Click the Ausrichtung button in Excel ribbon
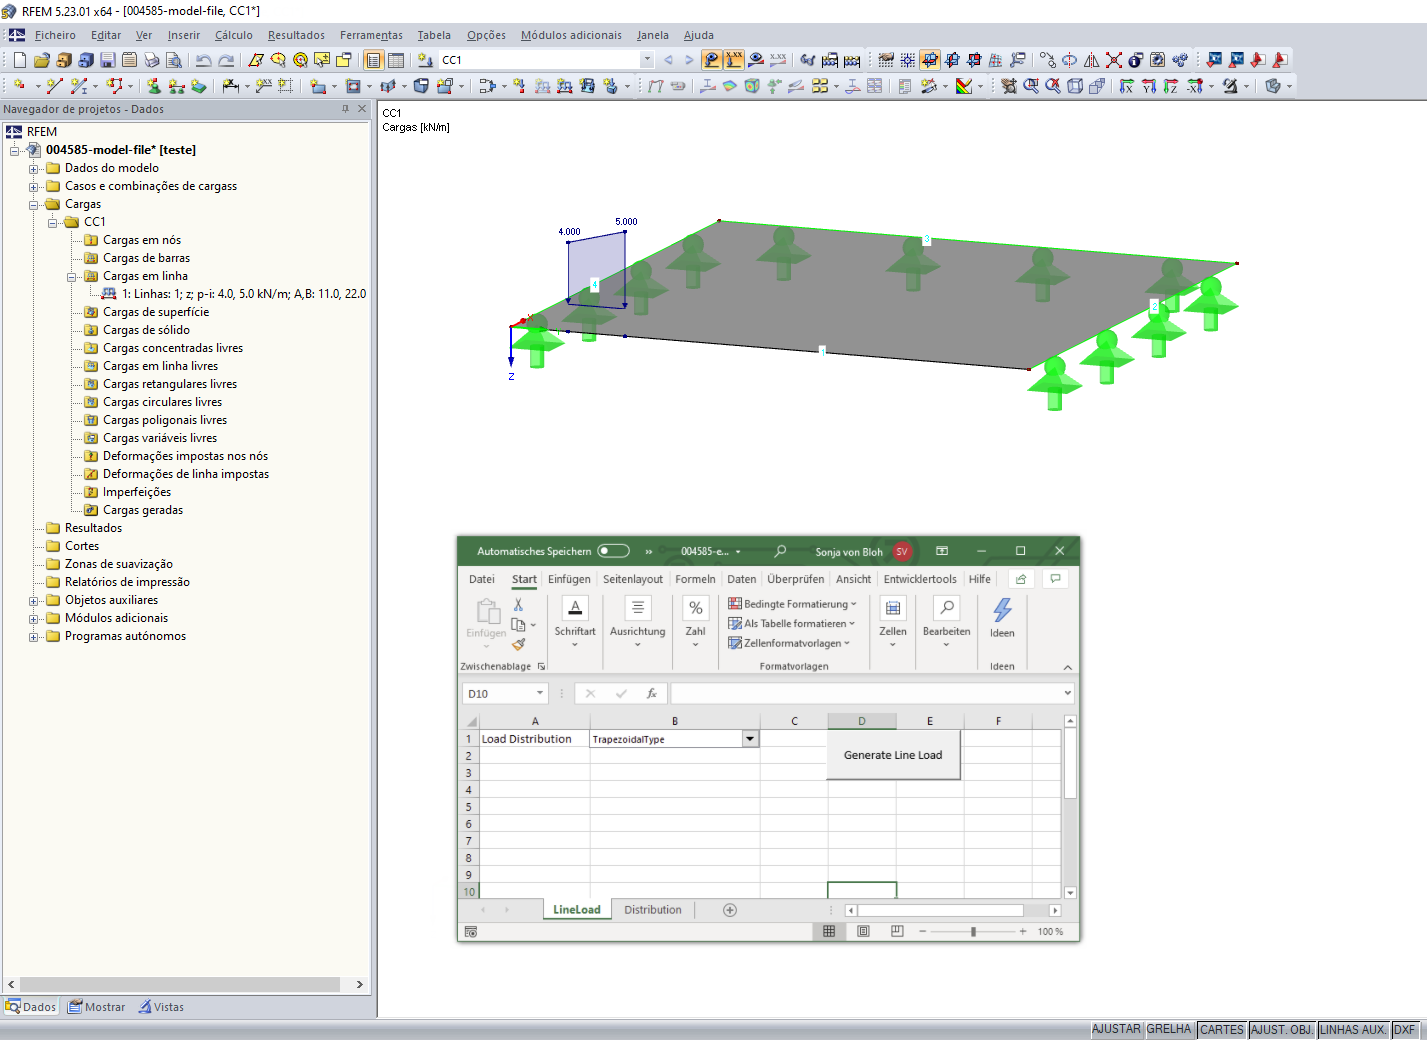 point(638,621)
